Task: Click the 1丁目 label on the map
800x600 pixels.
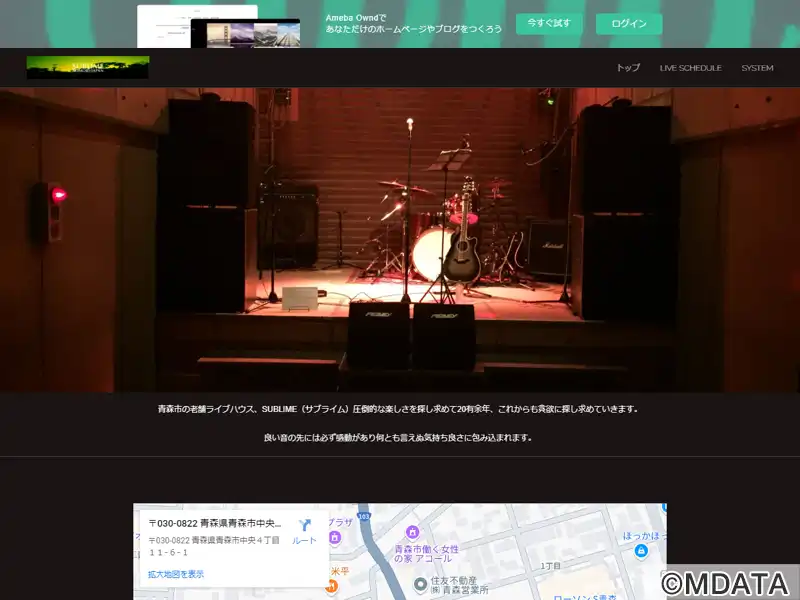Action: 551,566
